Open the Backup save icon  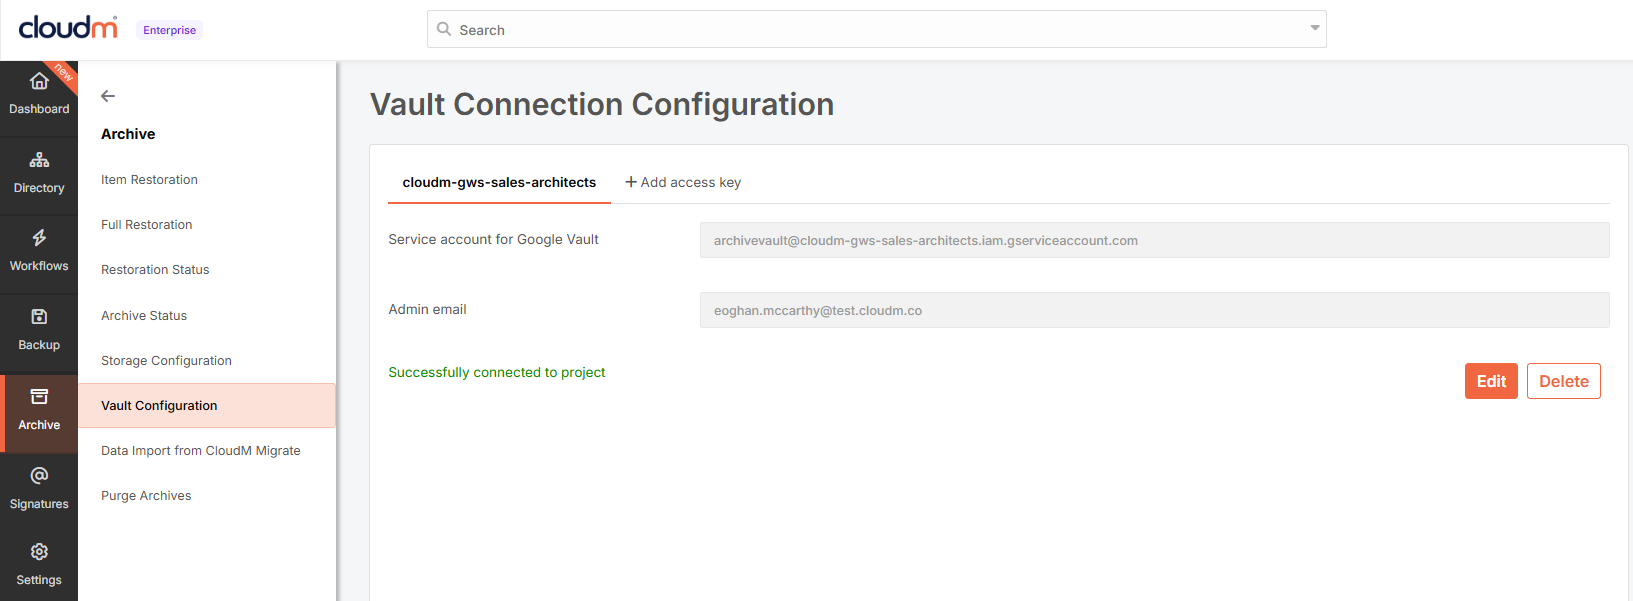pyautogui.click(x=39, y=317)
